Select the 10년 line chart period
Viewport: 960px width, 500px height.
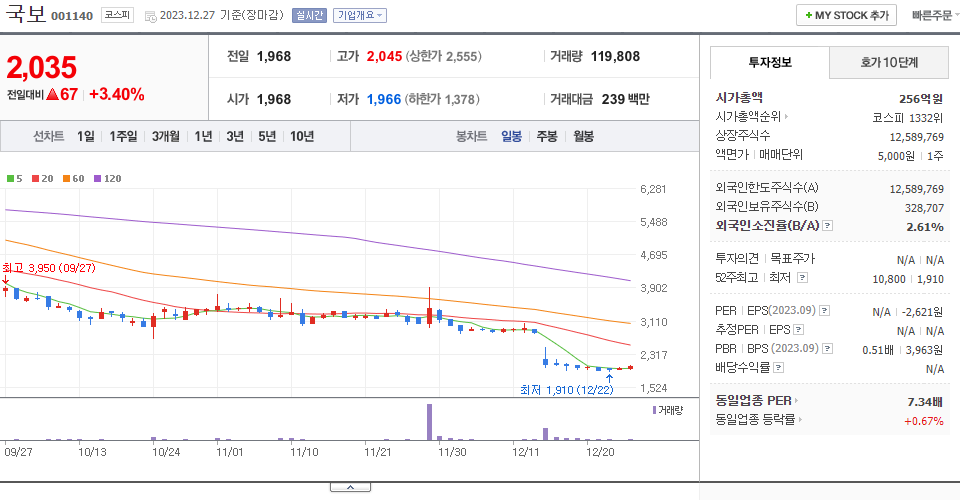pos(302,136)
